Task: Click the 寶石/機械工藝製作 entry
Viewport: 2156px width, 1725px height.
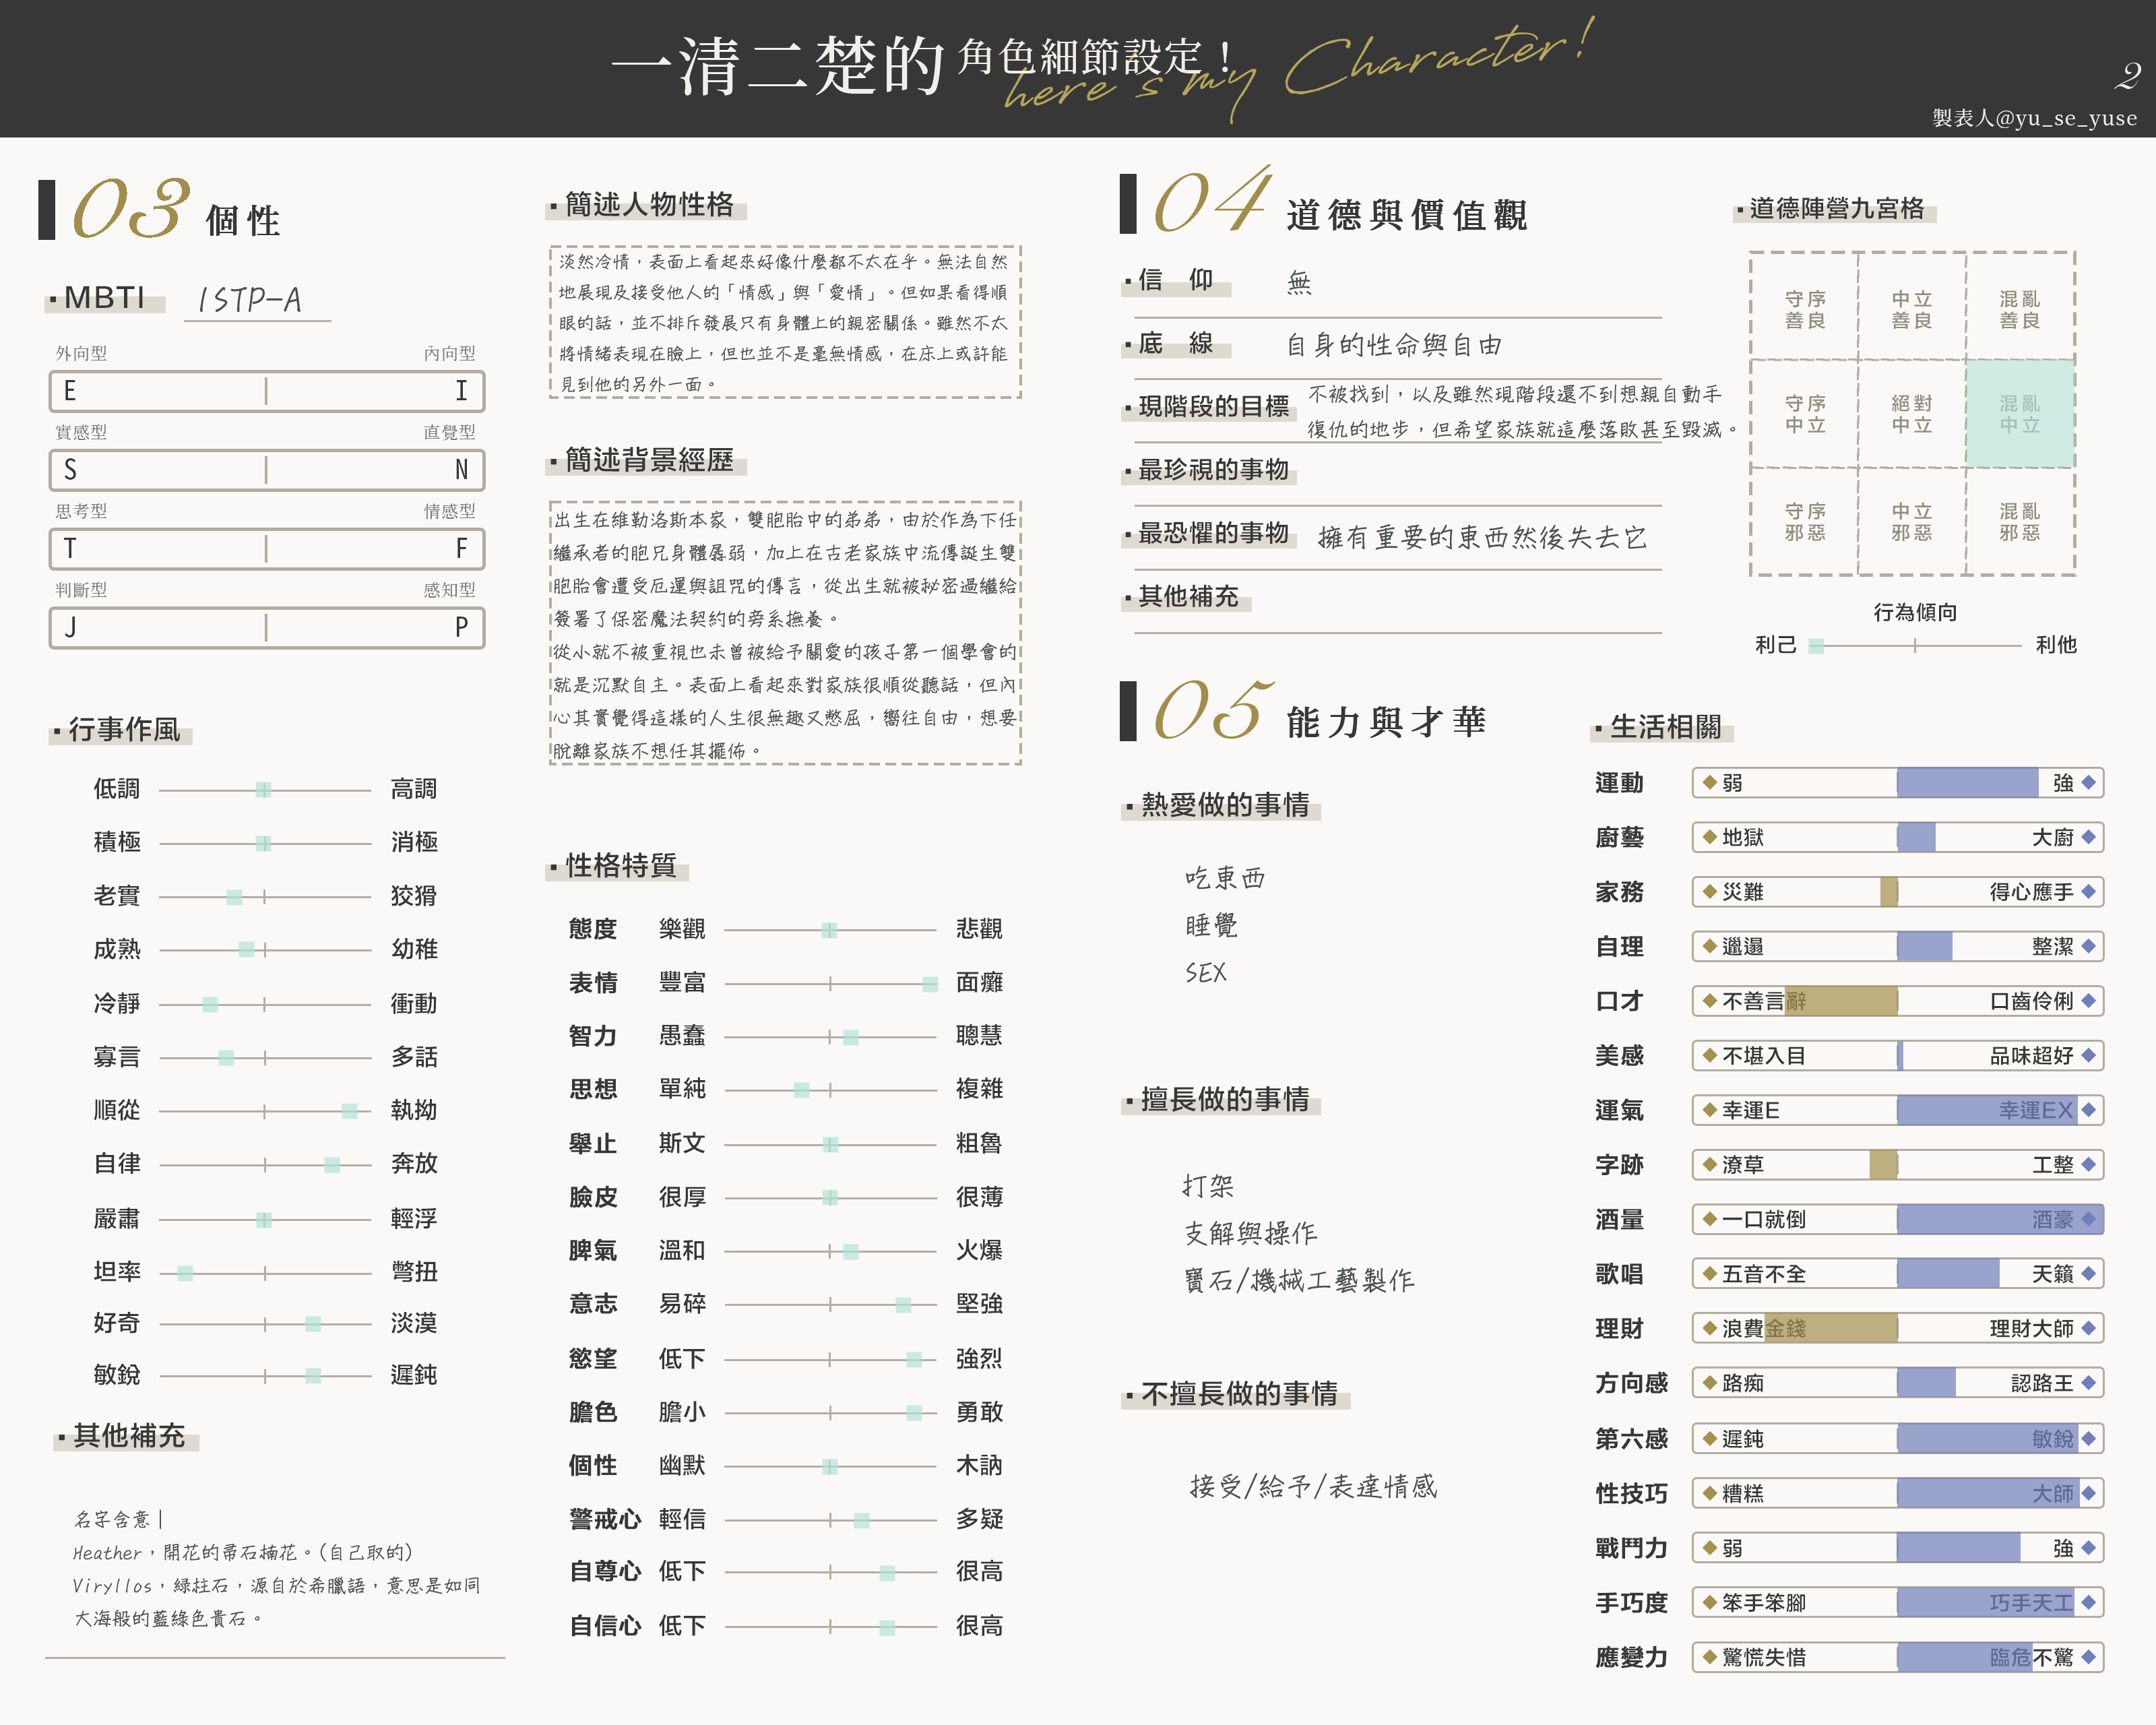Action: 1299,1280
